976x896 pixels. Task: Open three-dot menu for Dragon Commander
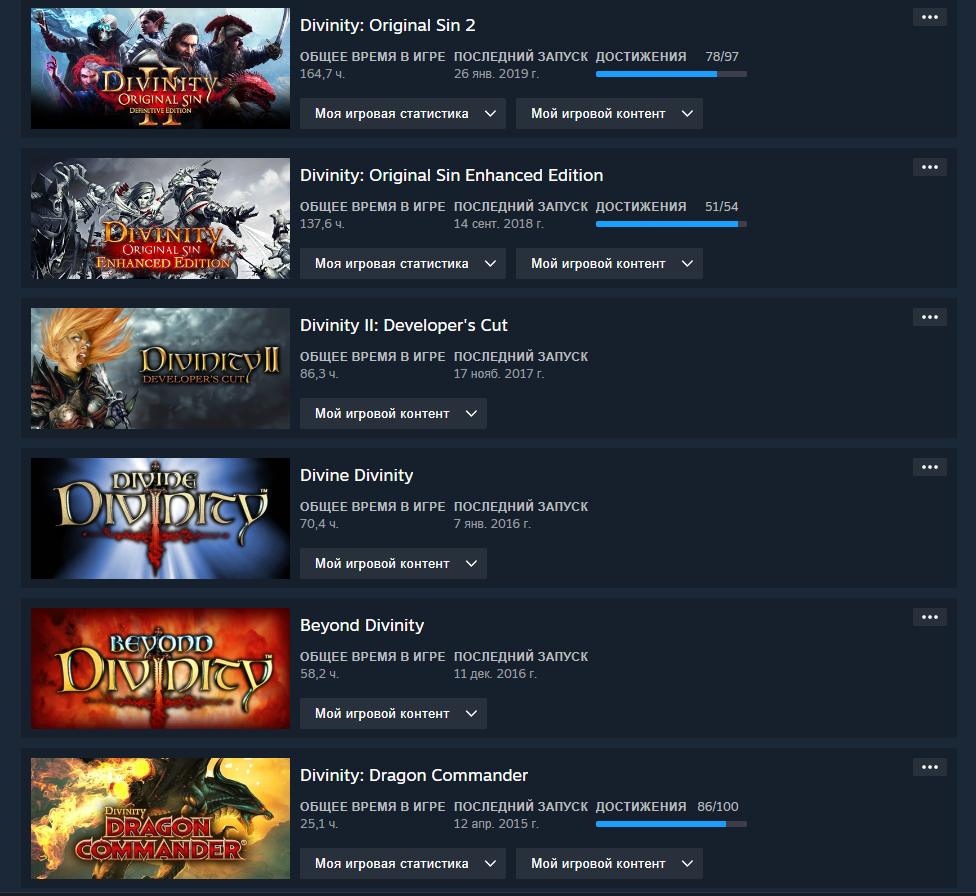pyautogui.click(x=929, y=767)
